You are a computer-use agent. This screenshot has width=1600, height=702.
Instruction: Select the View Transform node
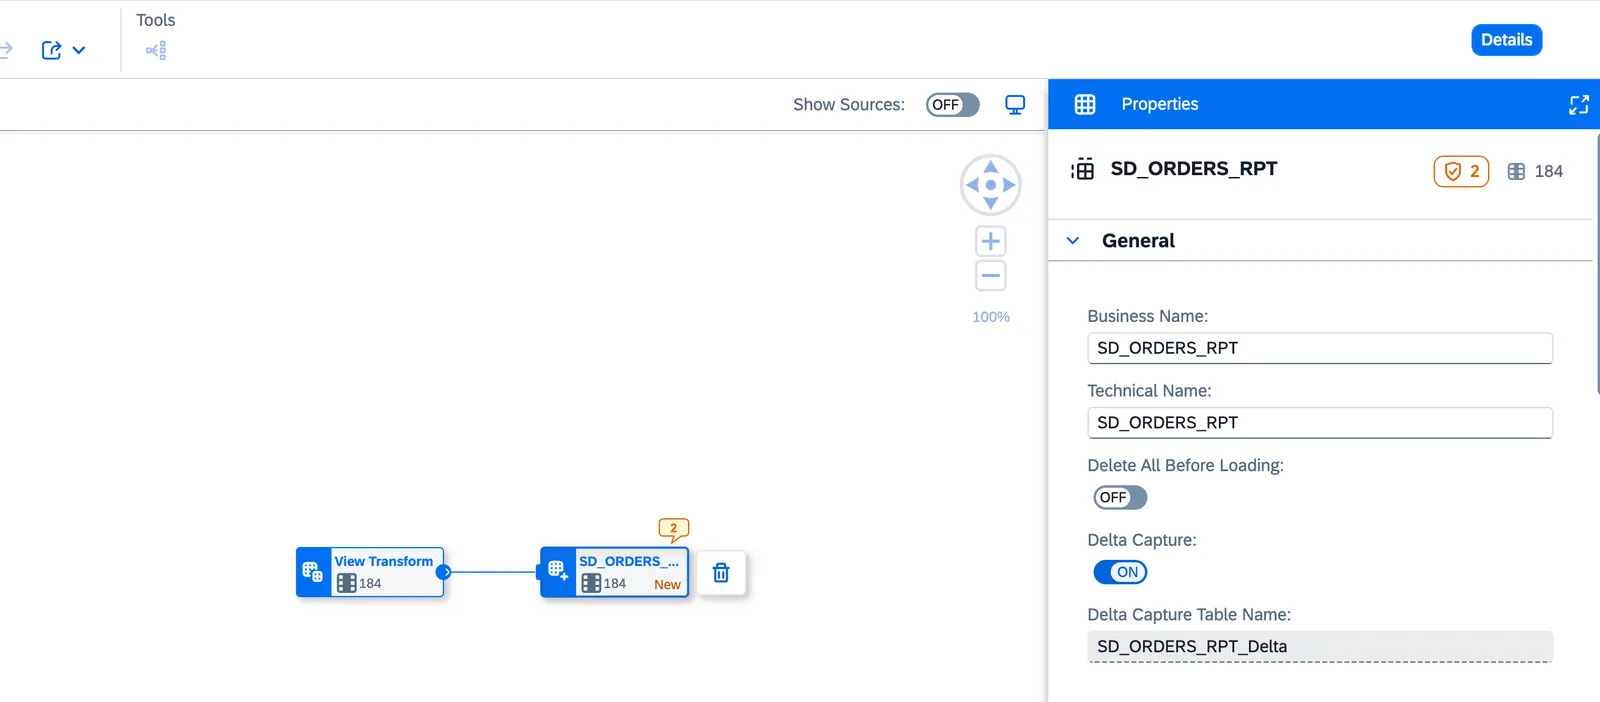click(371, 572)
